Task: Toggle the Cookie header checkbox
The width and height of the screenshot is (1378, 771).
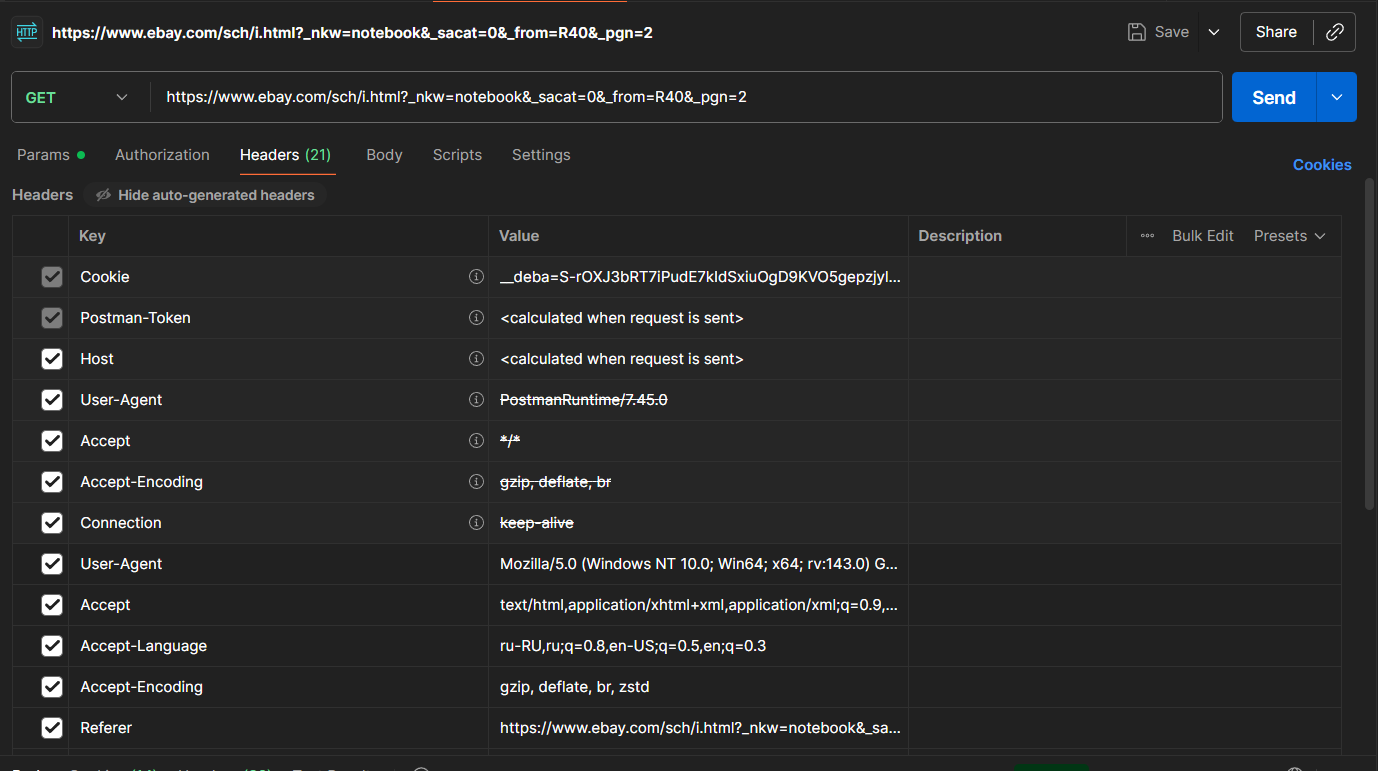Action: tap(52, 277)
